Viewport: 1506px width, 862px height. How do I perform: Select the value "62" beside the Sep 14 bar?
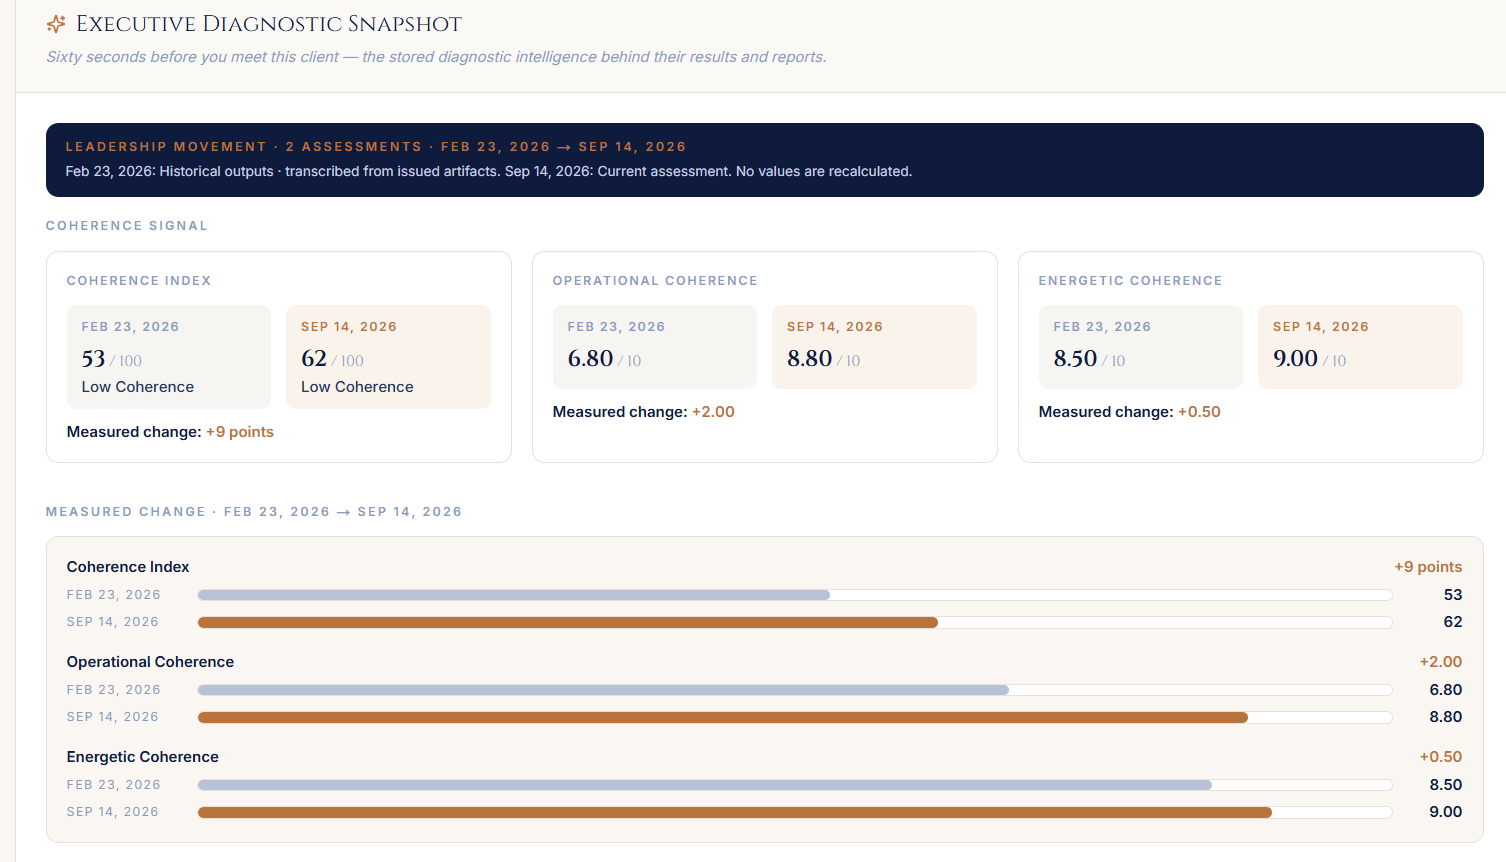click(x=1453, y=622)
